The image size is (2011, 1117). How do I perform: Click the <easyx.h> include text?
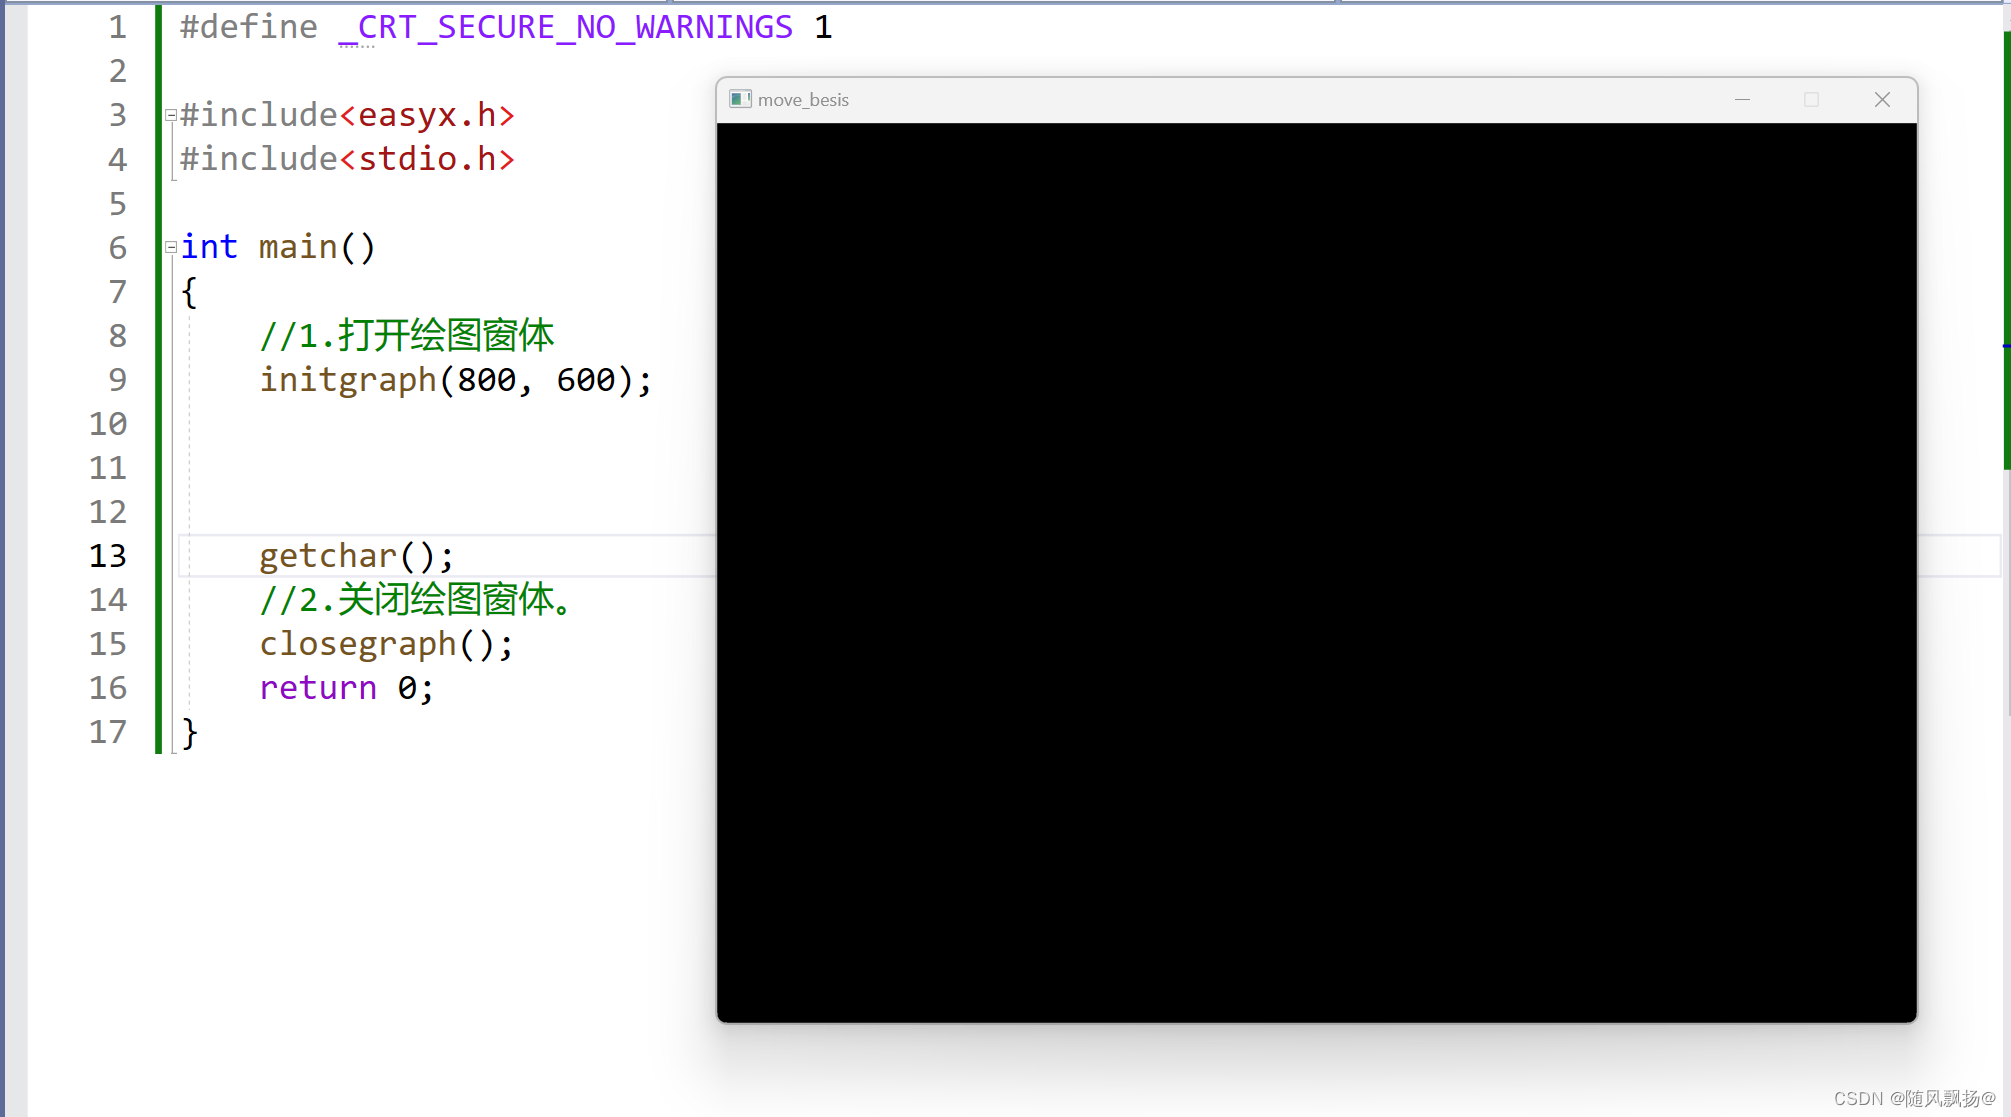coord(427,115)
